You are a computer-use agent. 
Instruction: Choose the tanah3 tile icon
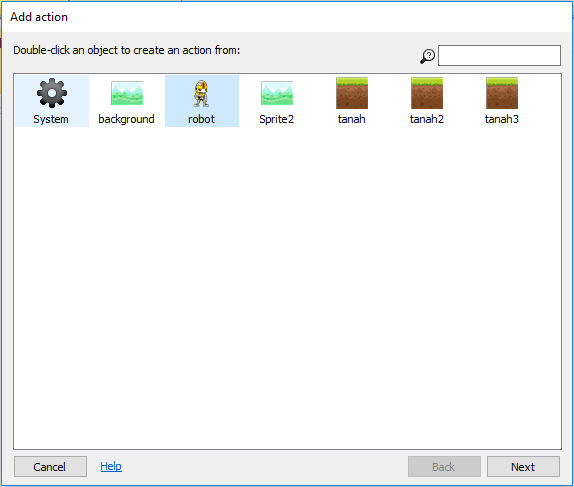click(502, 93)
